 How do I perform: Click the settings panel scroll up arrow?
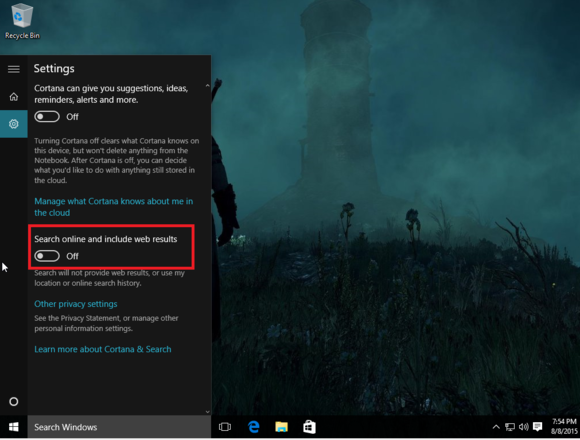(208, 86)
